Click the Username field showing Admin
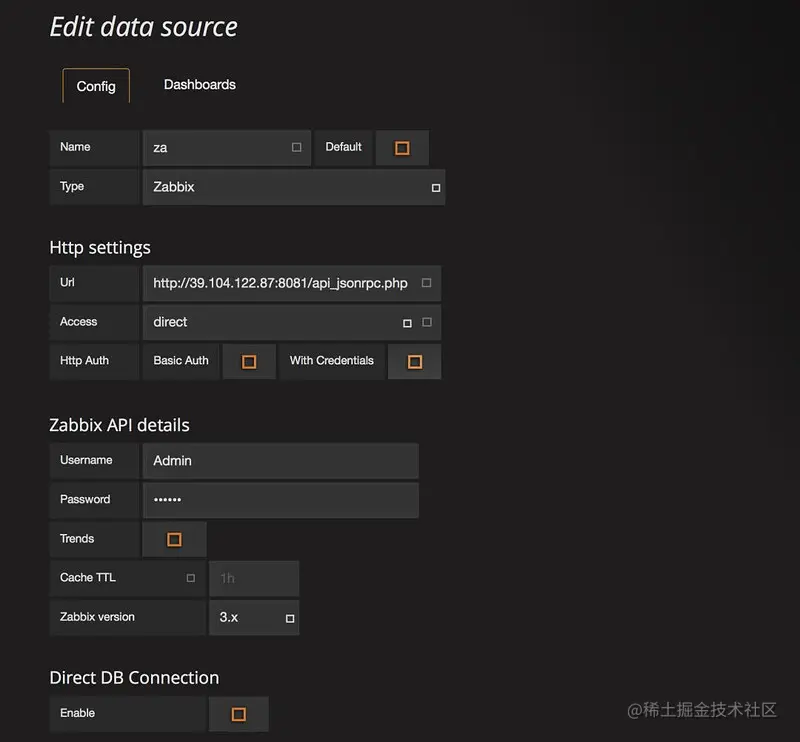Image resolution: width=800 pixels, height=742 pixels. [281, 461]
